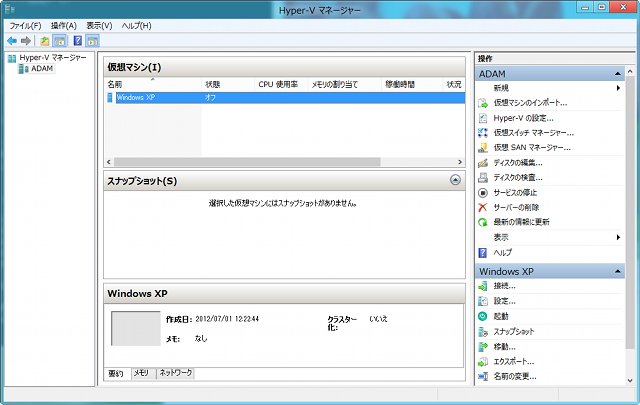Collapse the Windows XP actions section

point(618,271)
